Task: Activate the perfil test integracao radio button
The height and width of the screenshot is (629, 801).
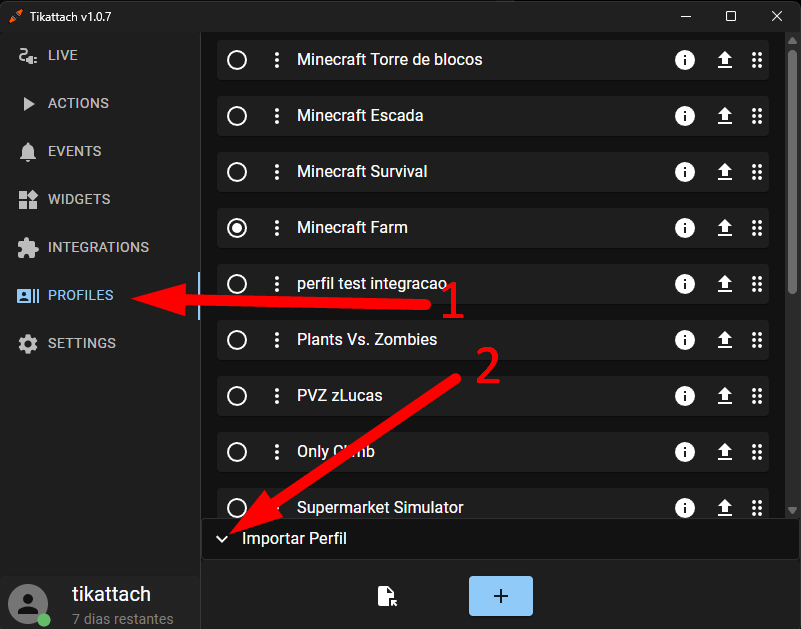Action: click(237, 284)
